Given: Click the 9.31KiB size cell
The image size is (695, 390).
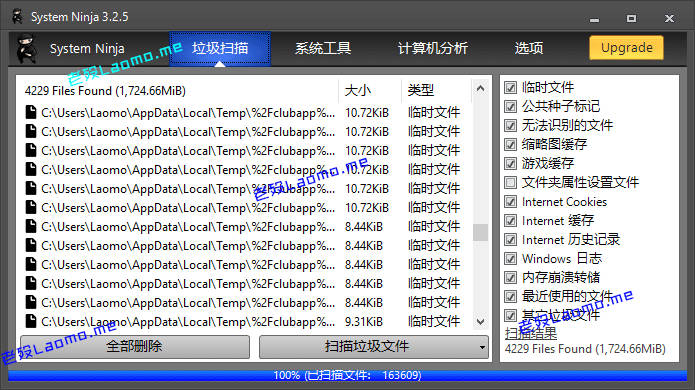Looking at the screenshot, I should pyautogui.click(x=364, y=322).
